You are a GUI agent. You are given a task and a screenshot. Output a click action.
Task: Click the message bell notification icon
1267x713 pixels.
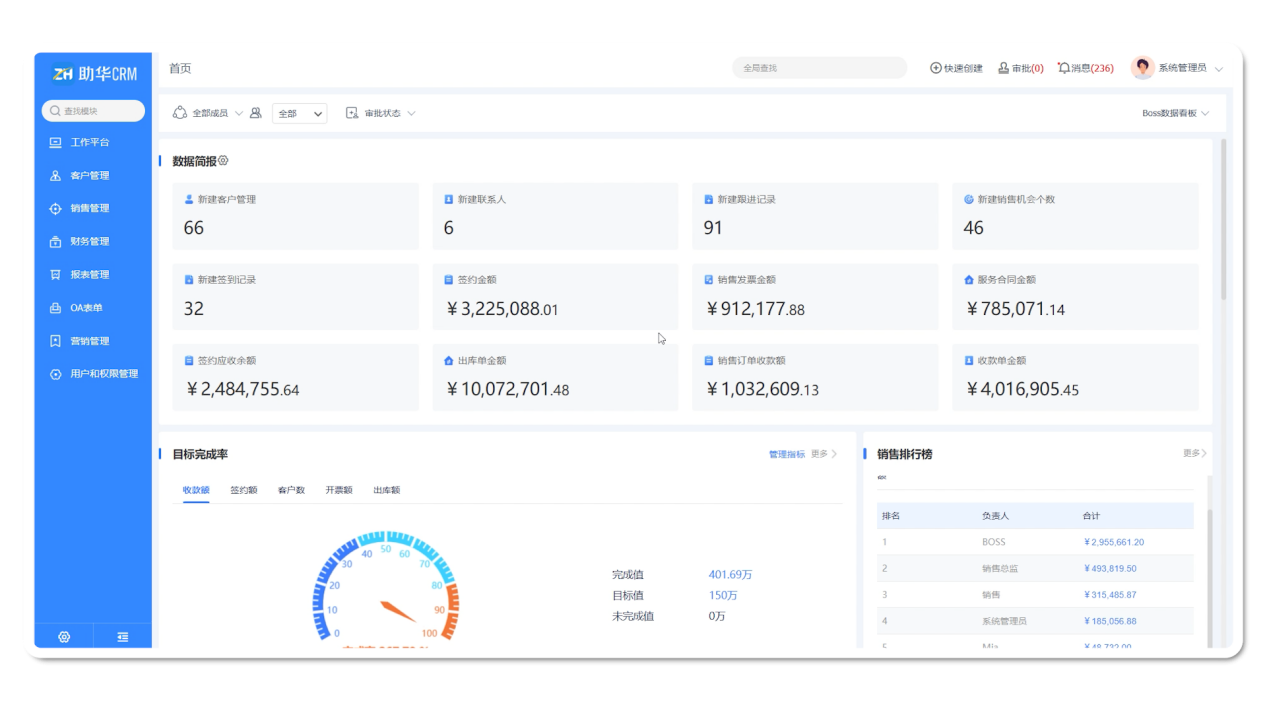pos(1064,68)
